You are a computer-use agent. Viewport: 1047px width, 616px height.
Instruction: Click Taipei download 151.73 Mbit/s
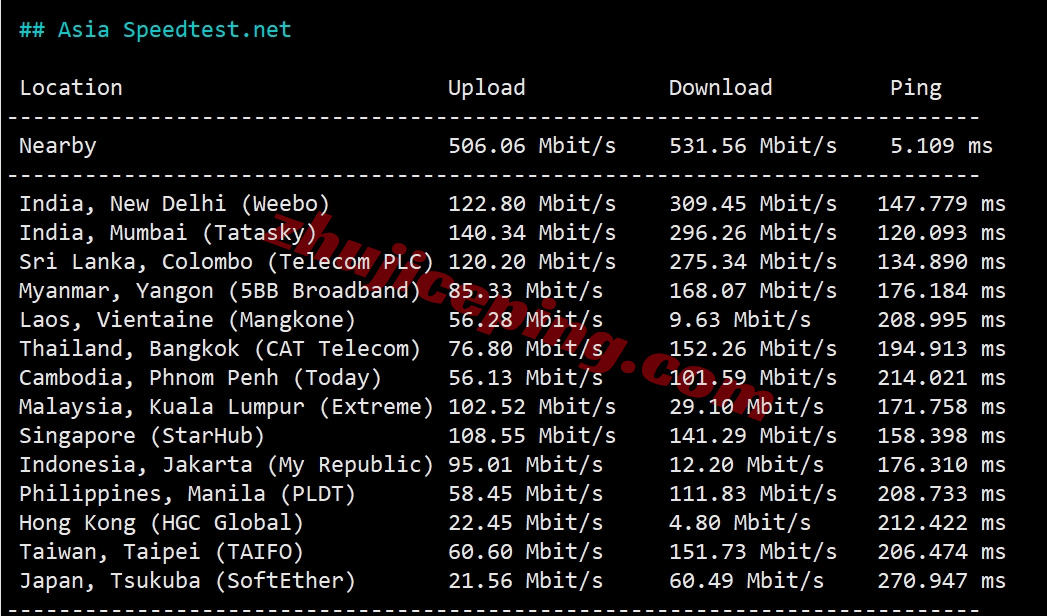pos(753,552)
